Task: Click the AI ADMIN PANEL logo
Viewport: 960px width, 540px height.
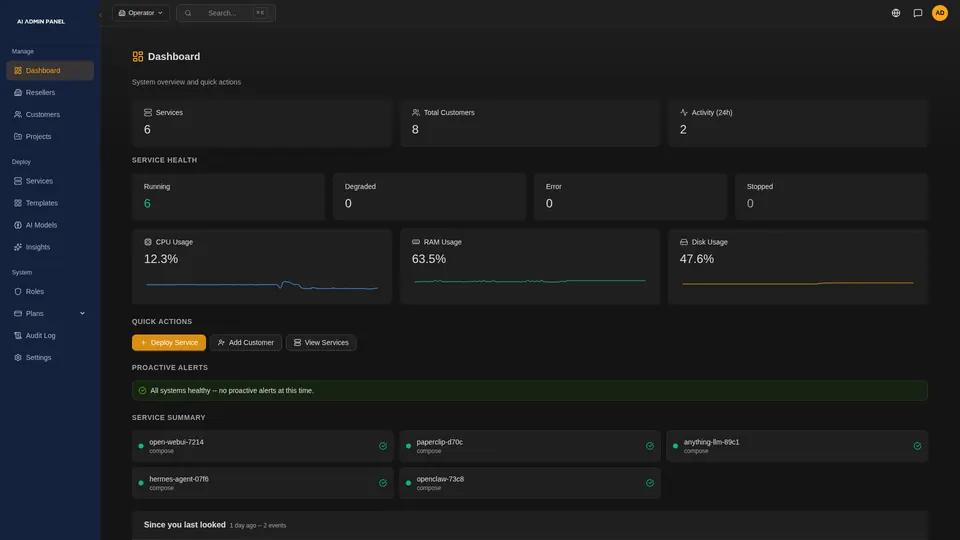Action: pyautogui.click(x=40, y=21)
